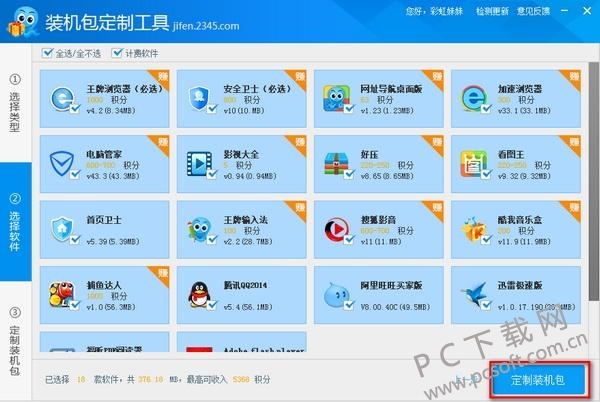The image size is (600, 402).
Task: Uncheck the 好压 tile checkbox
Action: tap(350, 175)
